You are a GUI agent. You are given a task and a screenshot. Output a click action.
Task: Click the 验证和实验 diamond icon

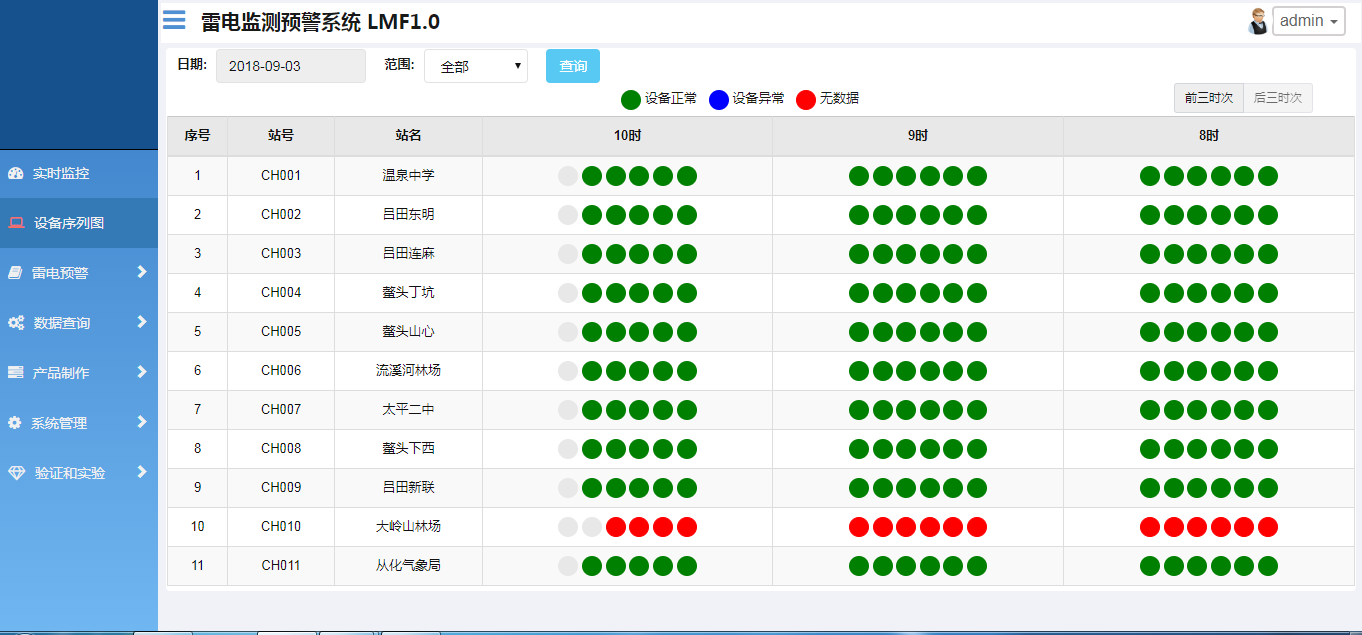tap(16, 472)
